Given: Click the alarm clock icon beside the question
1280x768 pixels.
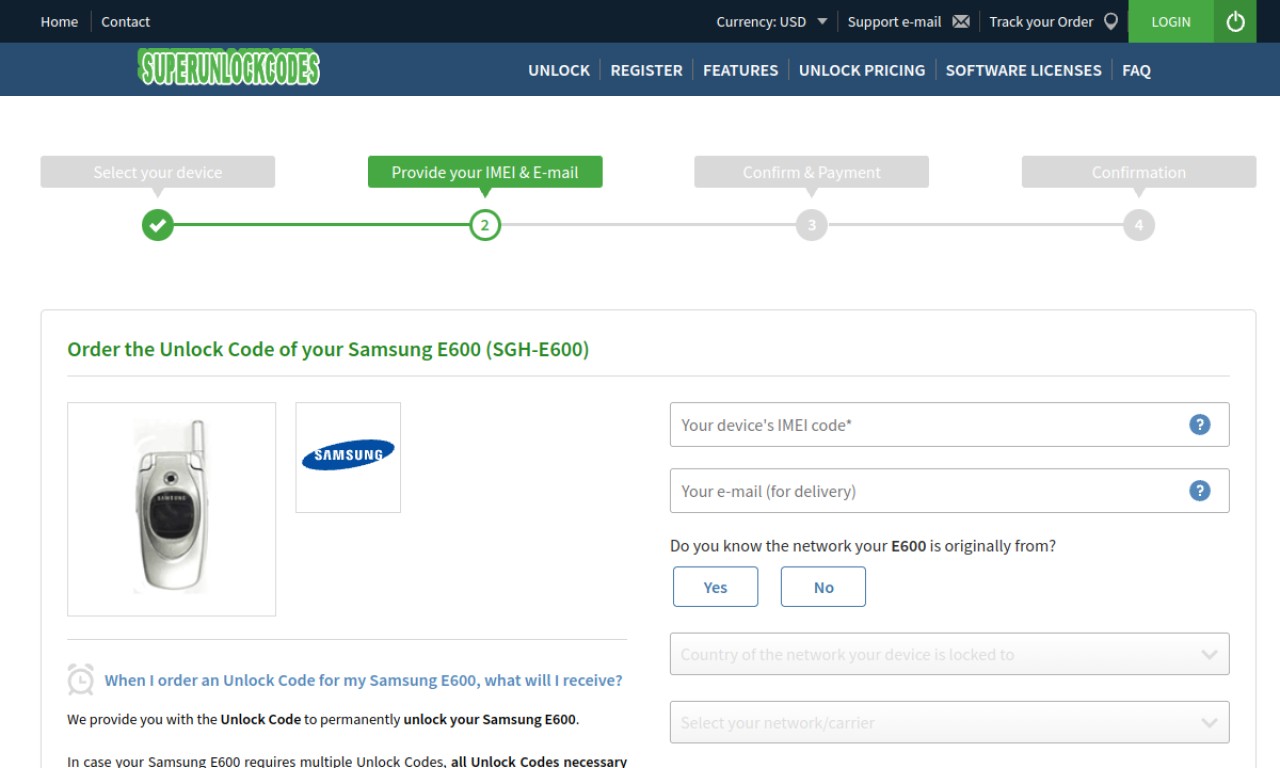Looking at the screenshot, I should pyautogui.click(x=81, y=680).
